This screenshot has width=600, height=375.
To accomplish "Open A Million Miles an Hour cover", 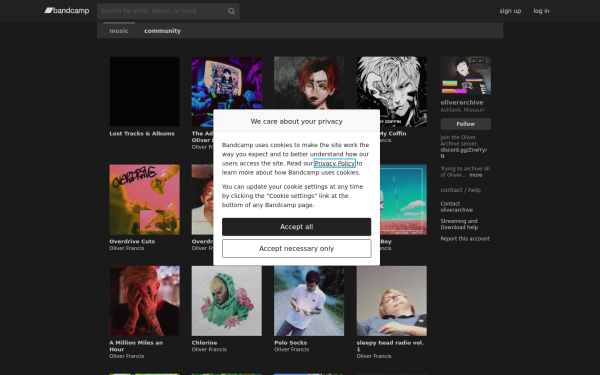I will [144, 301].
